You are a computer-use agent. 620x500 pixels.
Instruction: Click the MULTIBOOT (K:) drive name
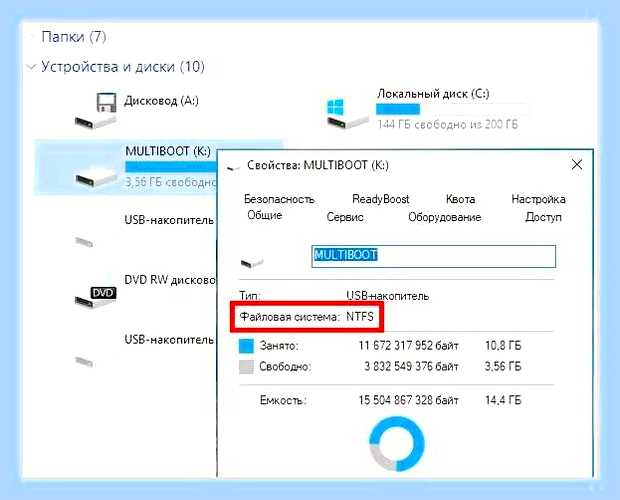pyautogui.click(x=168, y=151)
